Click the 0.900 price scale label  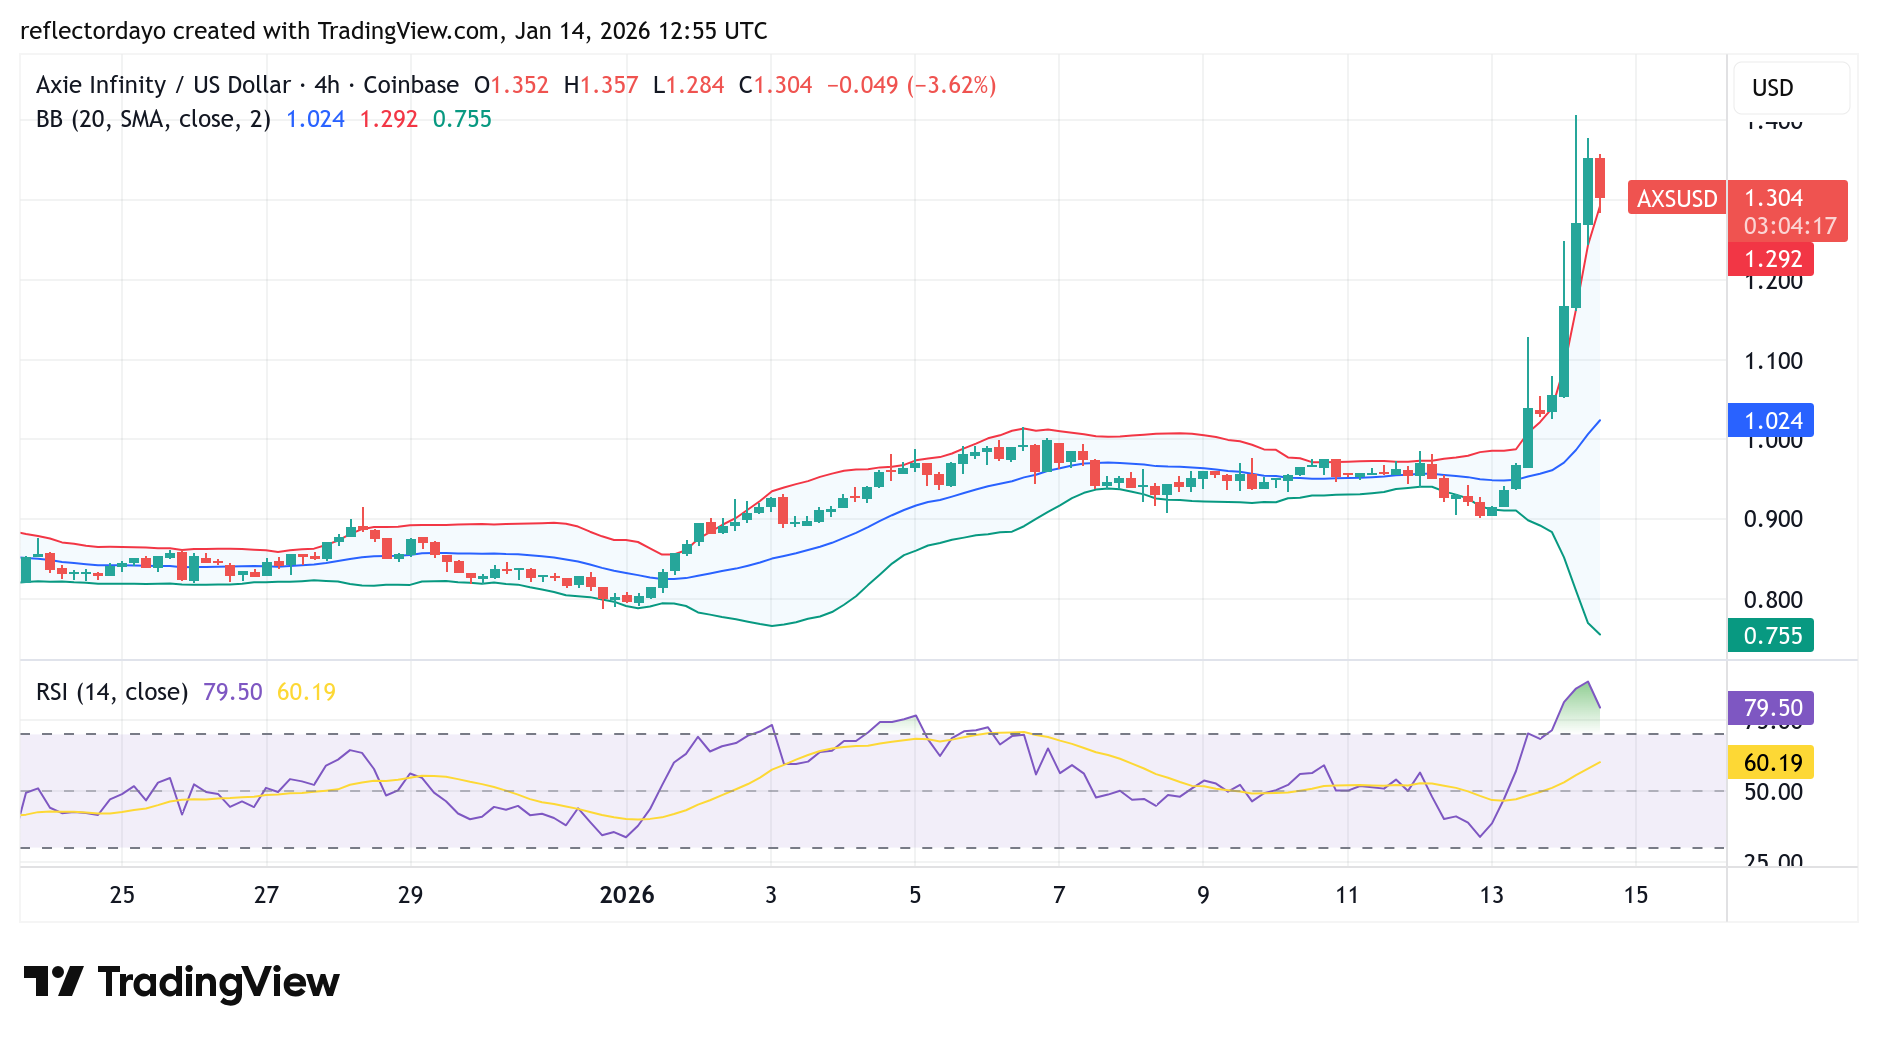[x=1774, y=519]
